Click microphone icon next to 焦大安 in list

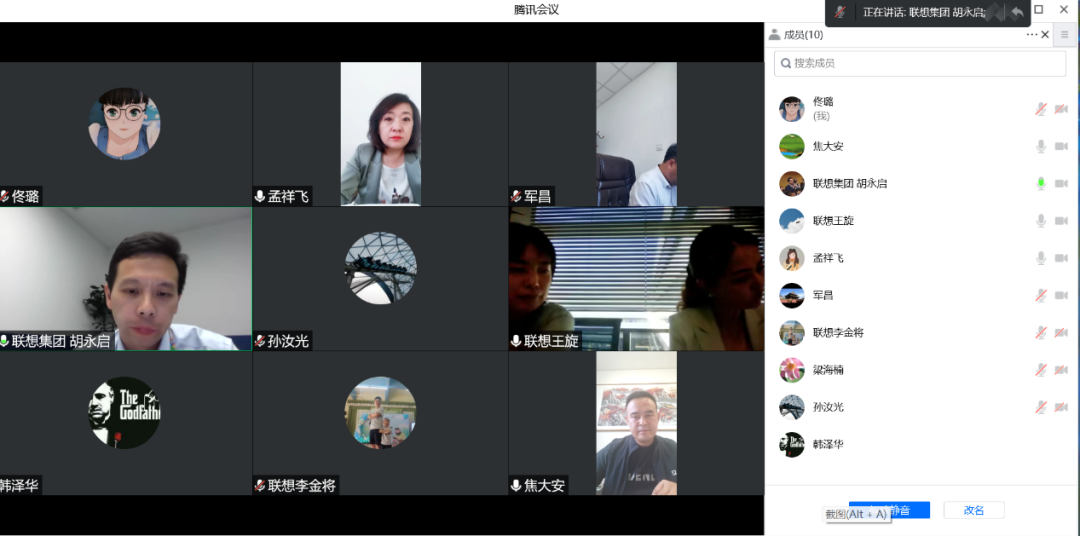[1041, 146]
